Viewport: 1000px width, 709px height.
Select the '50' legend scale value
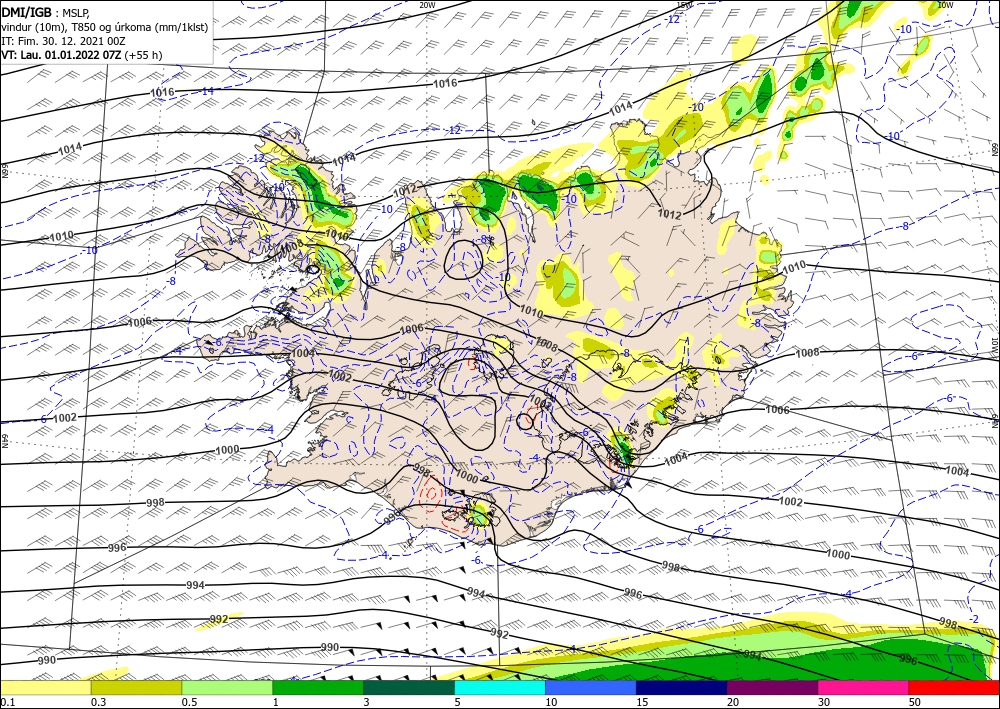915,702
